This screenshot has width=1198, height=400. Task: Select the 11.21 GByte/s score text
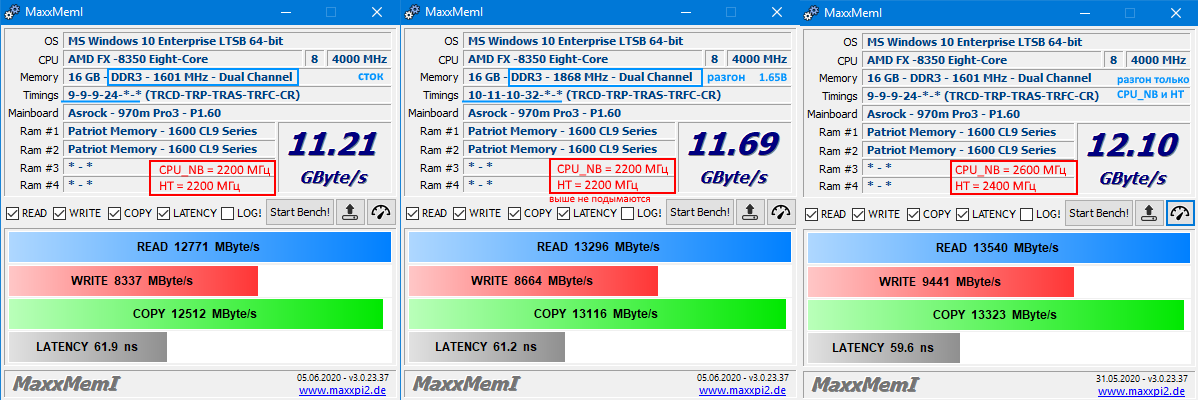click(334, 160)
